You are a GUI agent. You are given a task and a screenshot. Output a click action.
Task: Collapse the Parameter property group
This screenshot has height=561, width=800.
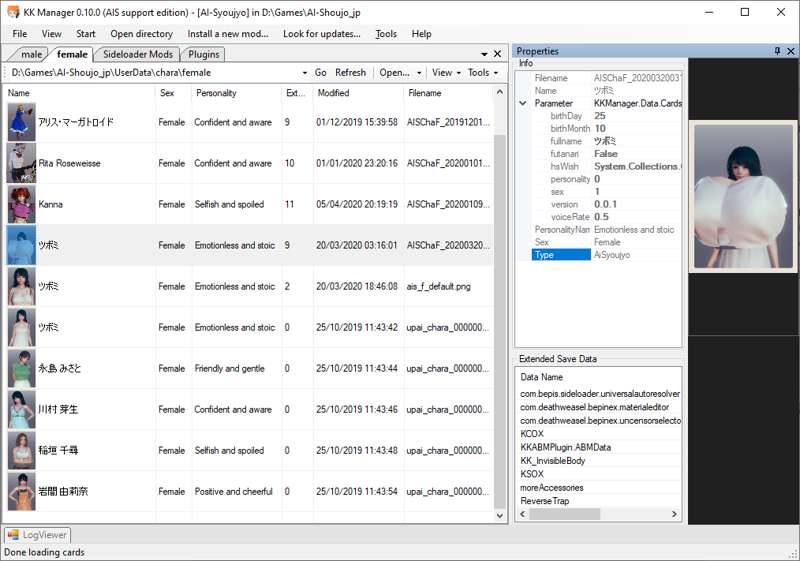click(x=523, y=103)
